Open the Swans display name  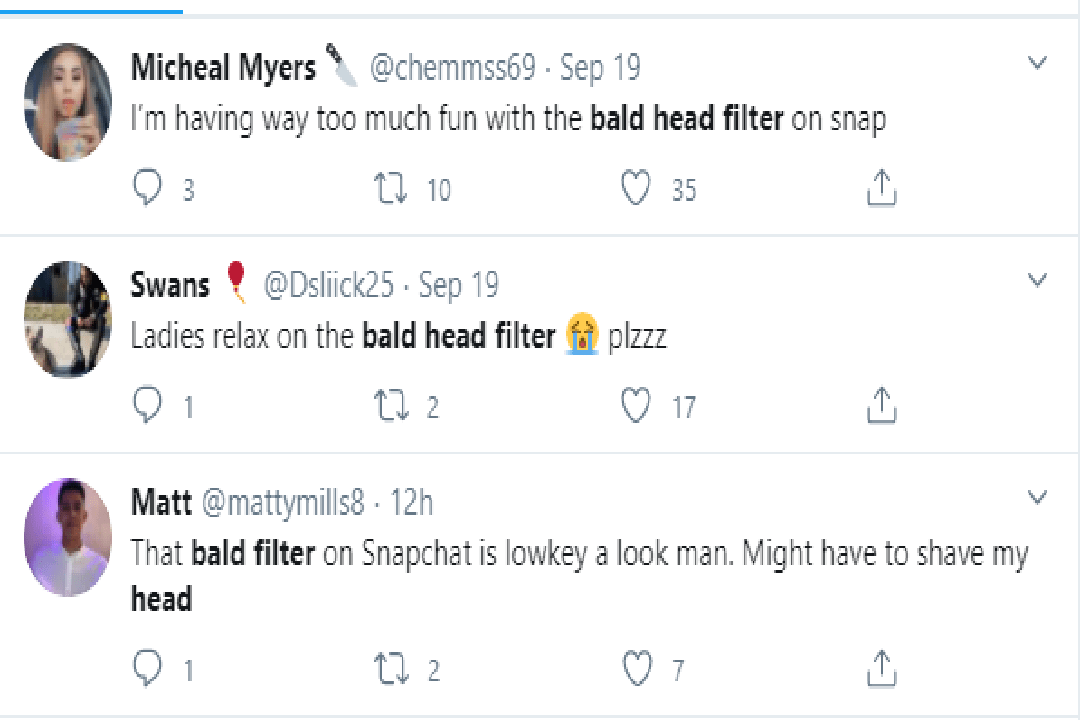[170, 285]
